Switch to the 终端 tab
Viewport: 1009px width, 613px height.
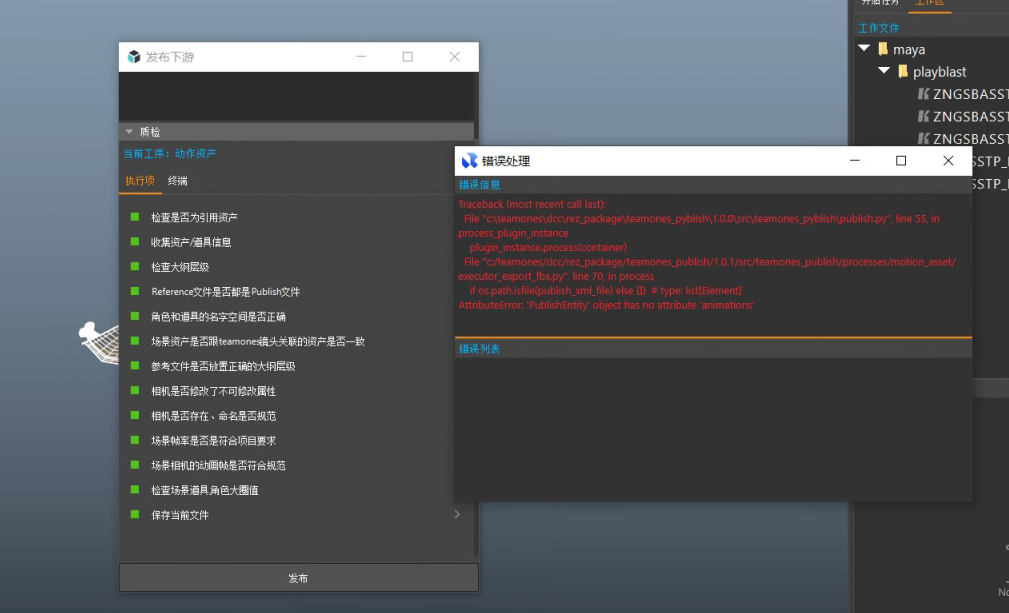tap(178, 181)
